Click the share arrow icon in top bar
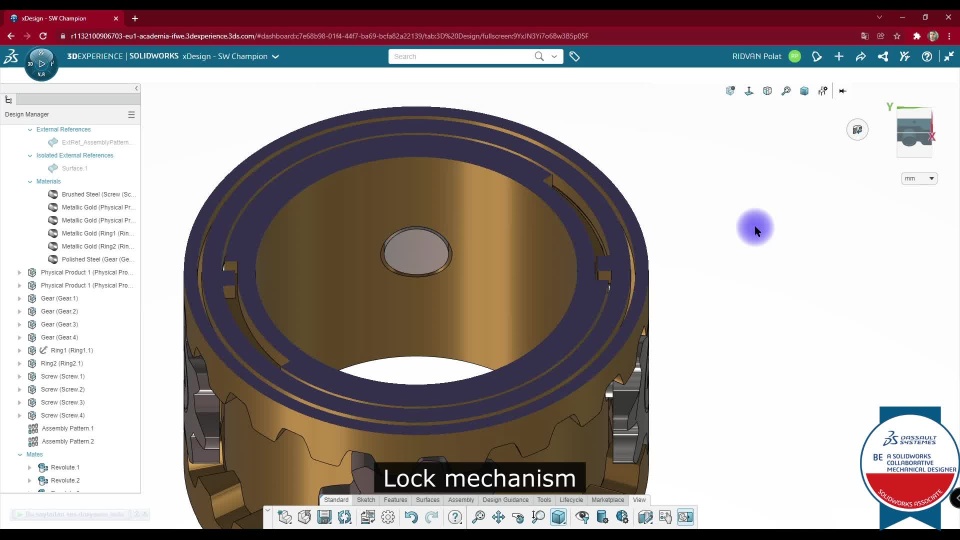Screen dimensions: 960x540 click(860, 56)
